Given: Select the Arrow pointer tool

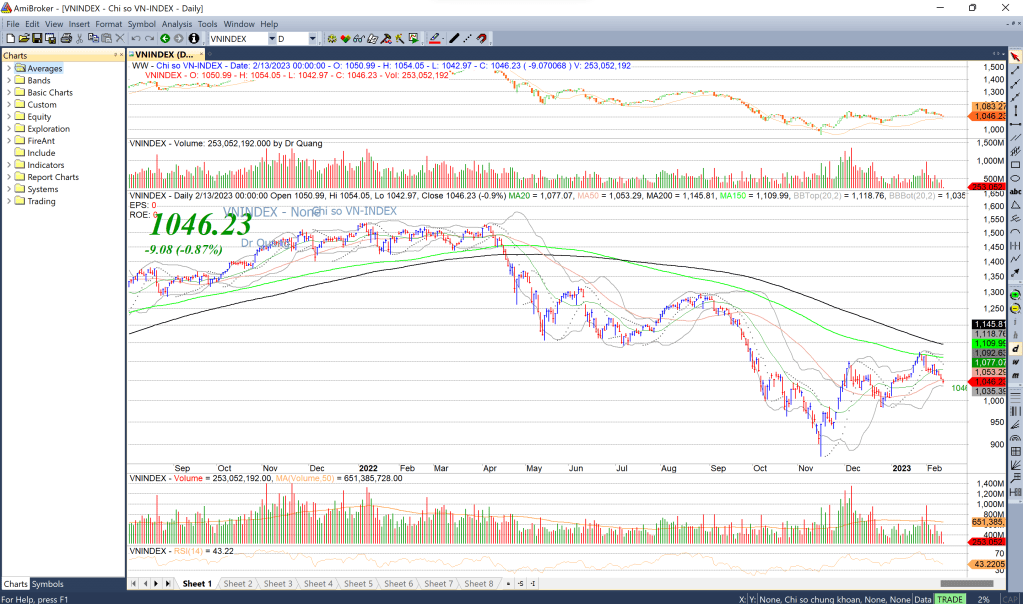Looking at the screenshot, I should click(x=1015, y=58).
